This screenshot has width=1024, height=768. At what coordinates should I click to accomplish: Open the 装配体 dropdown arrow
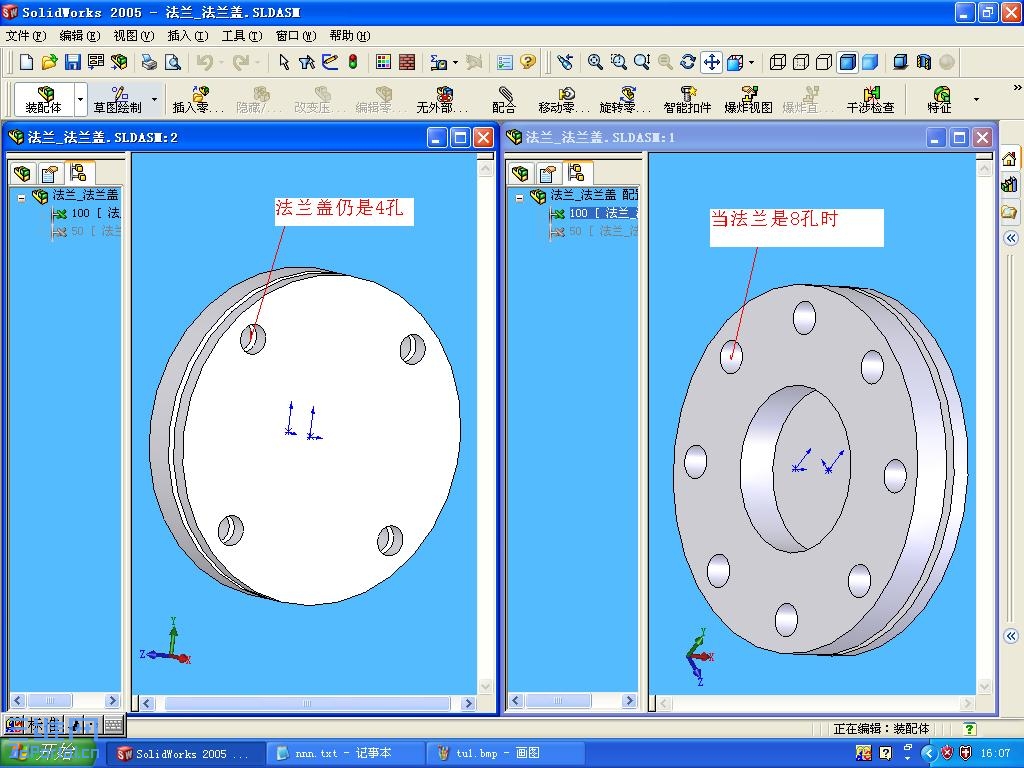click(80, 99)
